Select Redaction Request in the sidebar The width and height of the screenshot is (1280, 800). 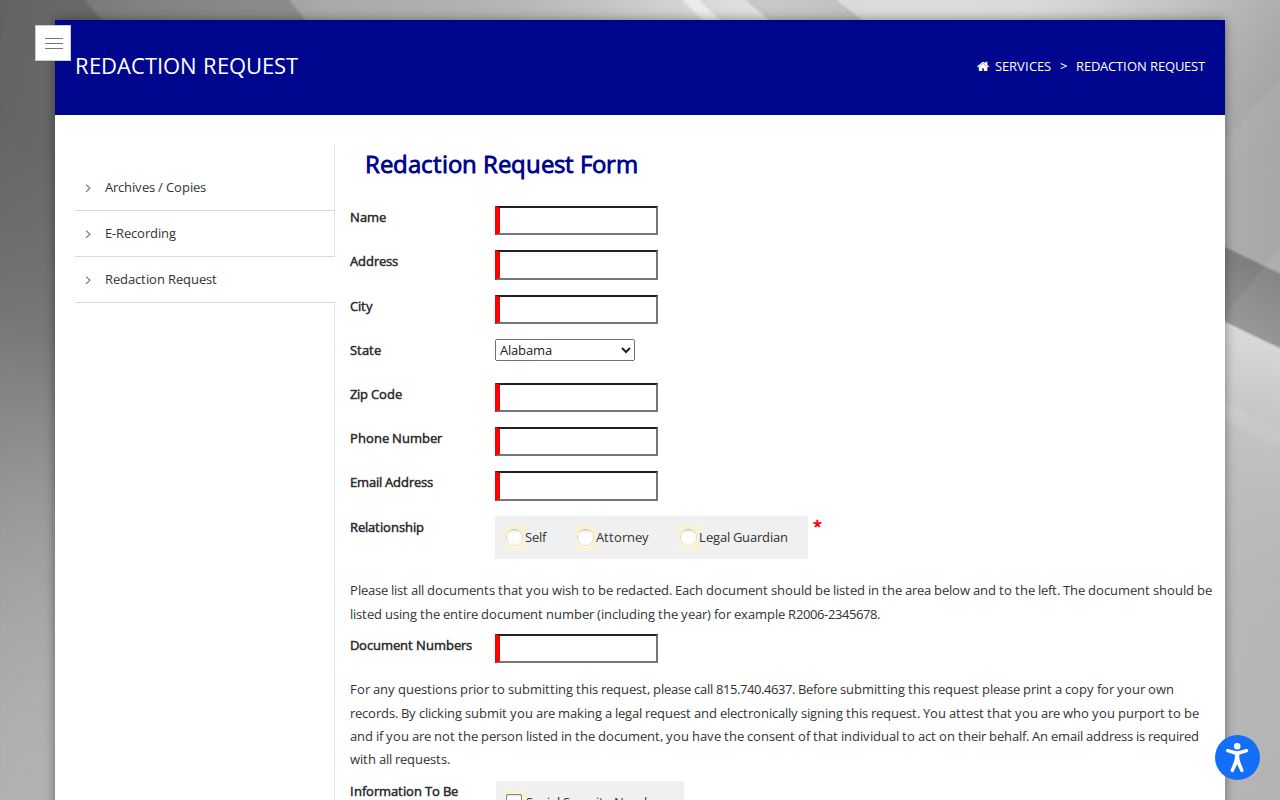click(160, 280)
